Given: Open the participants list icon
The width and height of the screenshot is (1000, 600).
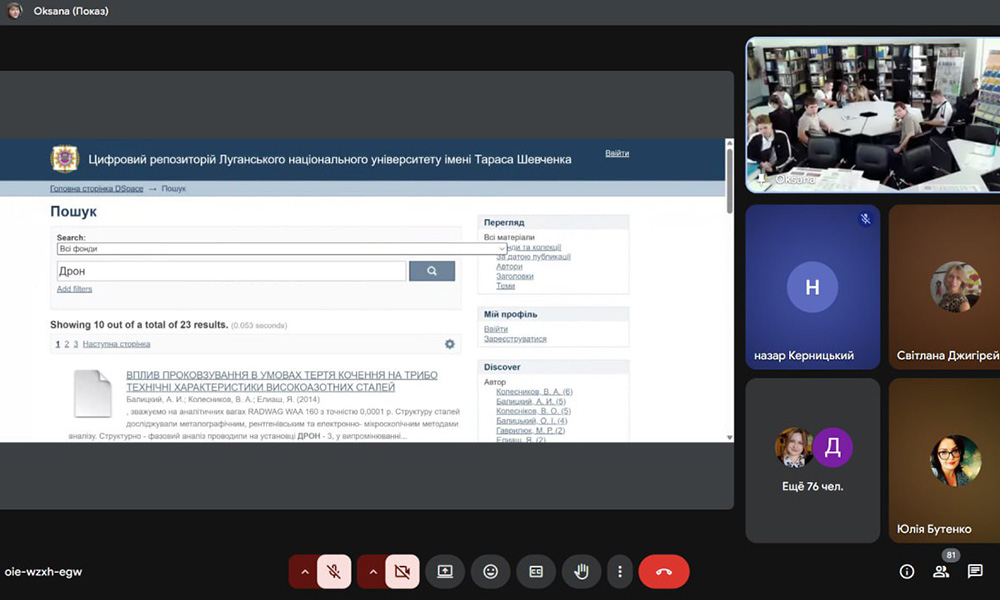Looking at the screenshot, I should coord(941,572).
